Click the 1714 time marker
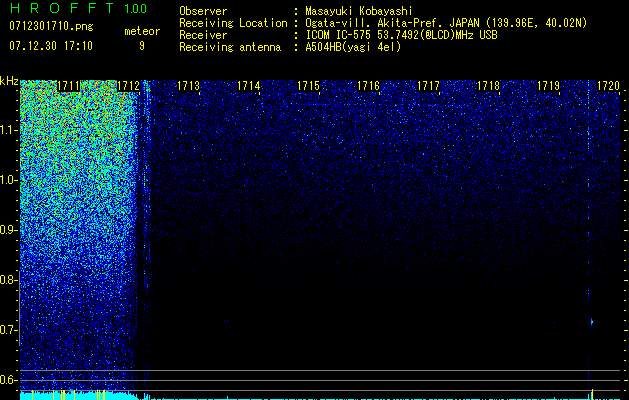This screenshot has height=400, width=629. (x=248, y=86)
